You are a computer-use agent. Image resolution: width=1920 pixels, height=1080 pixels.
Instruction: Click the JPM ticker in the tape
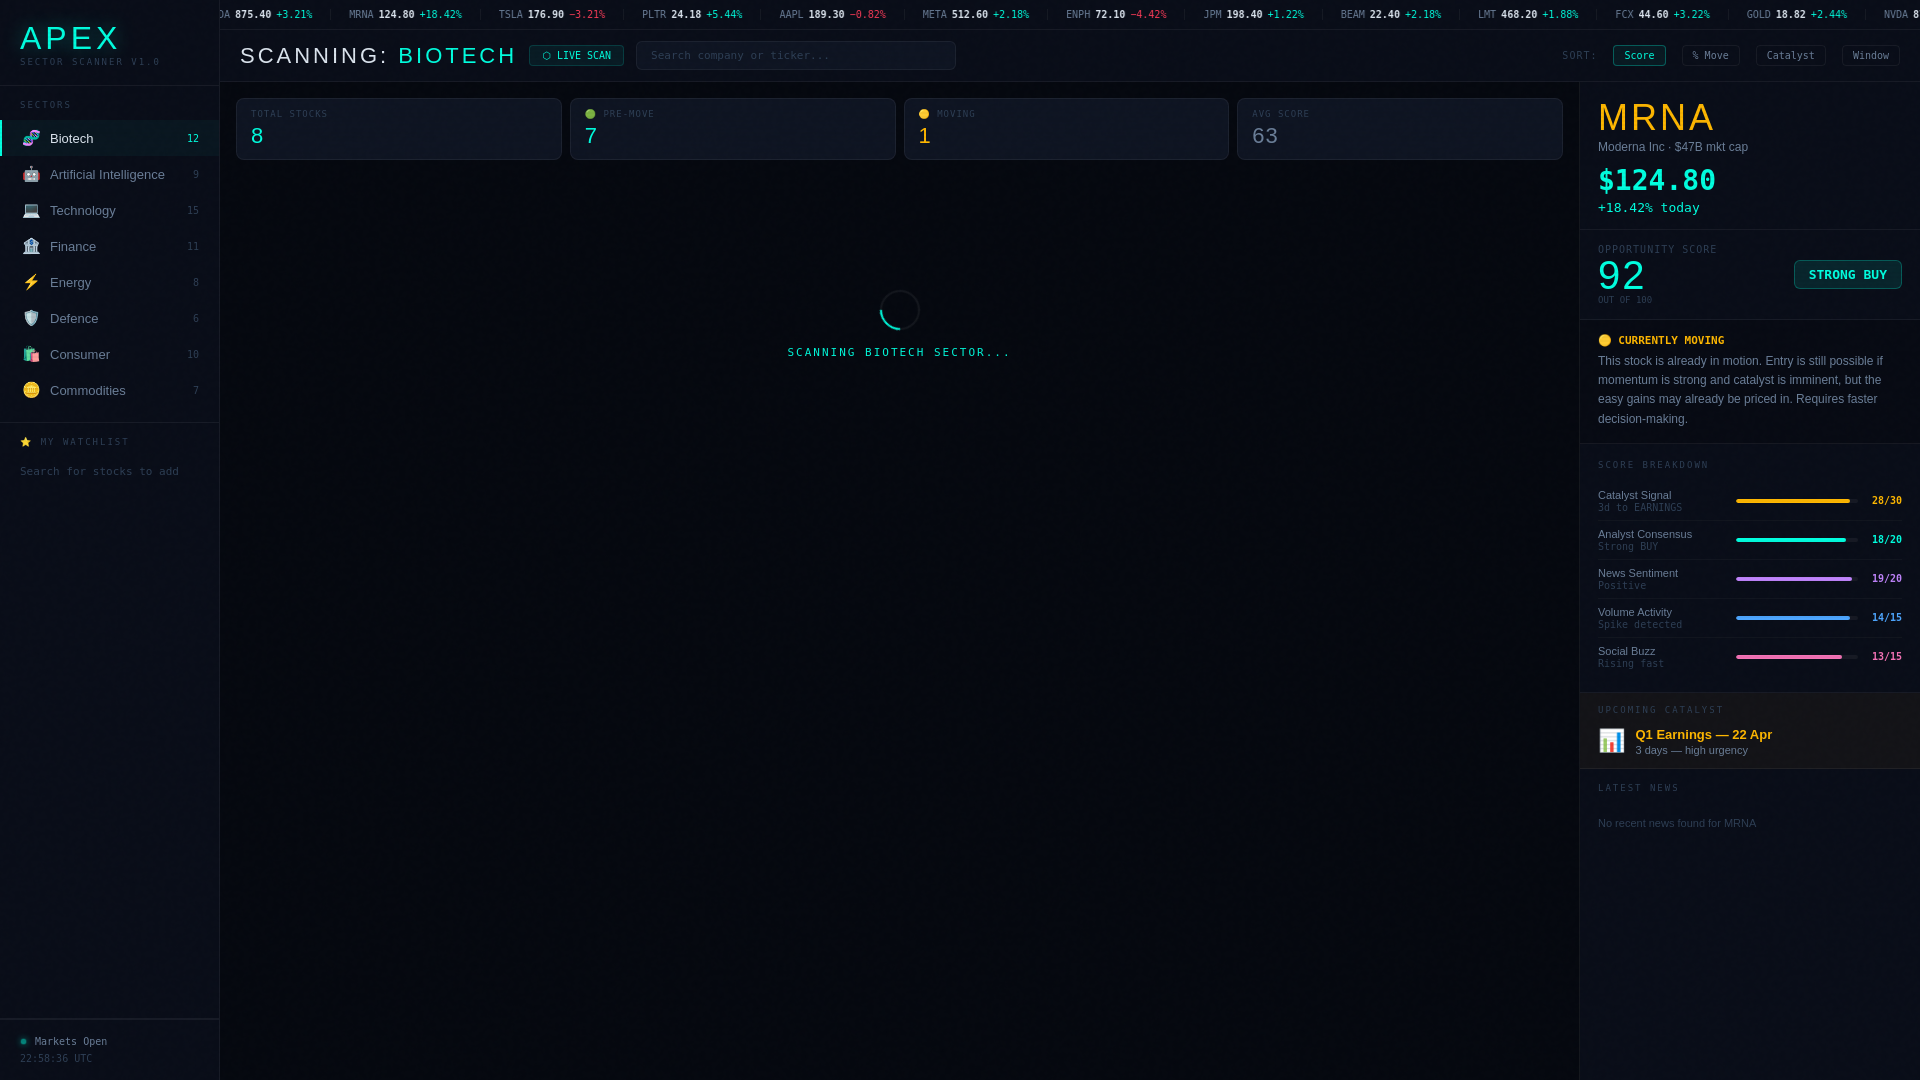click(x=1253, y=15)
